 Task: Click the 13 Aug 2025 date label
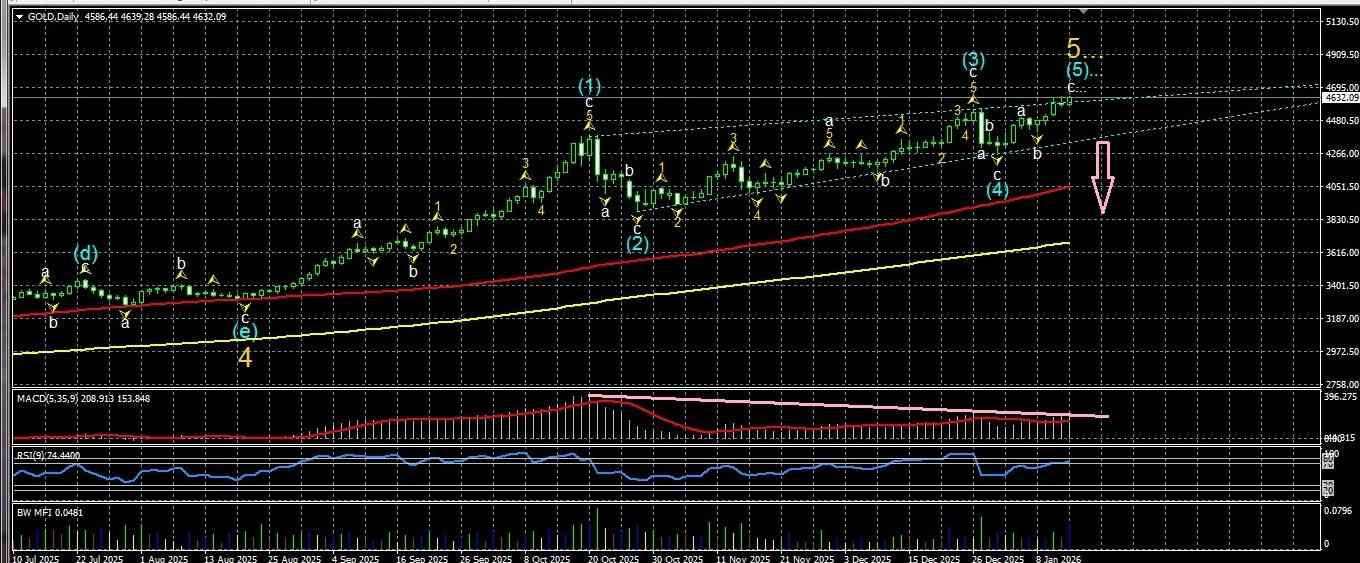point(232,558)
